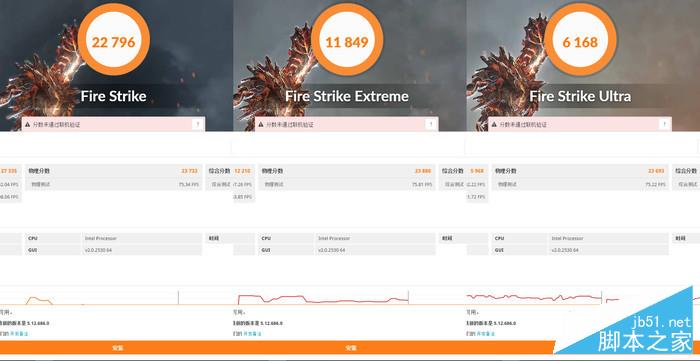Click the 物理分数 label in the Fire Strike Ultra panel

coord(505,171)
